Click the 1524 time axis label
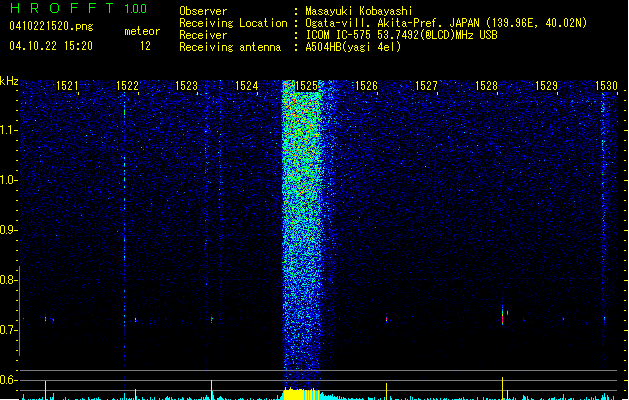 click(x=246, y=86)
